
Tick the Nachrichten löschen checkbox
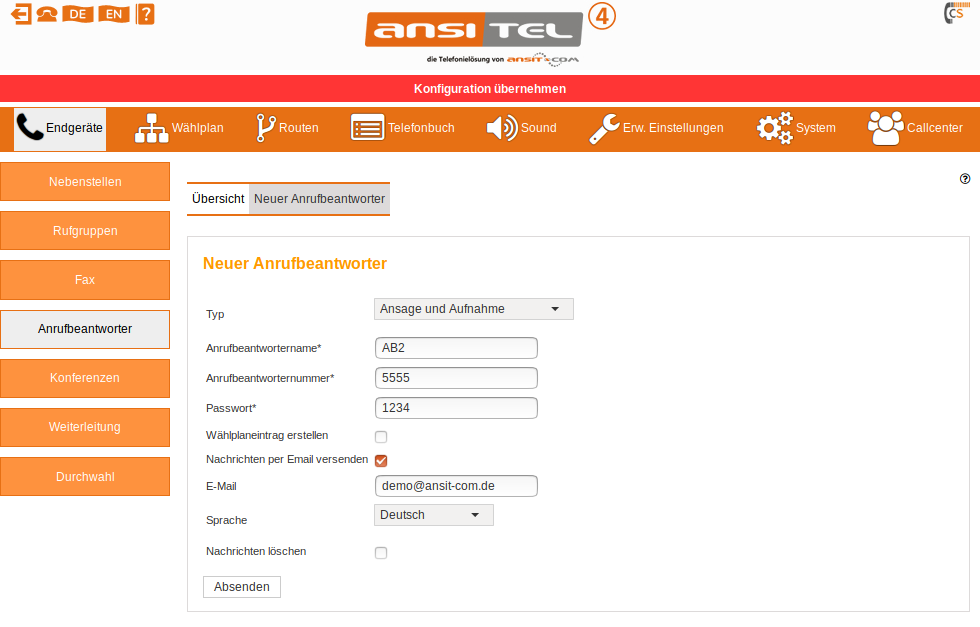click(381, 552)
